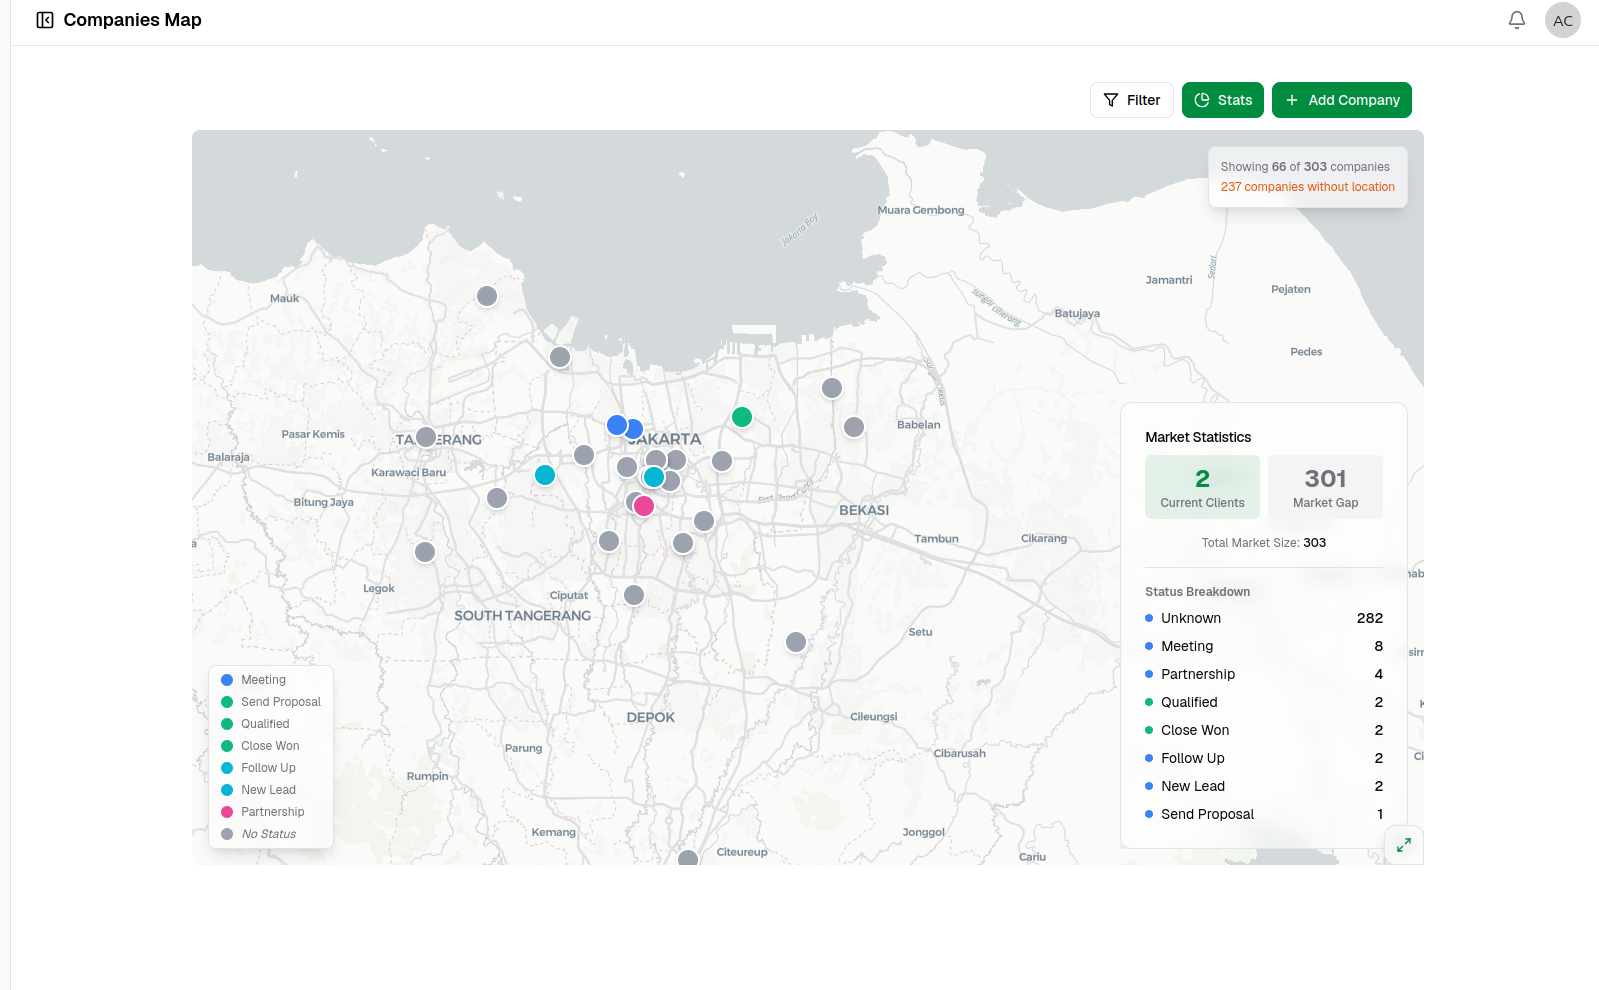The height and width of the screenshot is (990, 1599).
Task: Select New Lead row in Status Breakdown
Action: (1264, 786)
